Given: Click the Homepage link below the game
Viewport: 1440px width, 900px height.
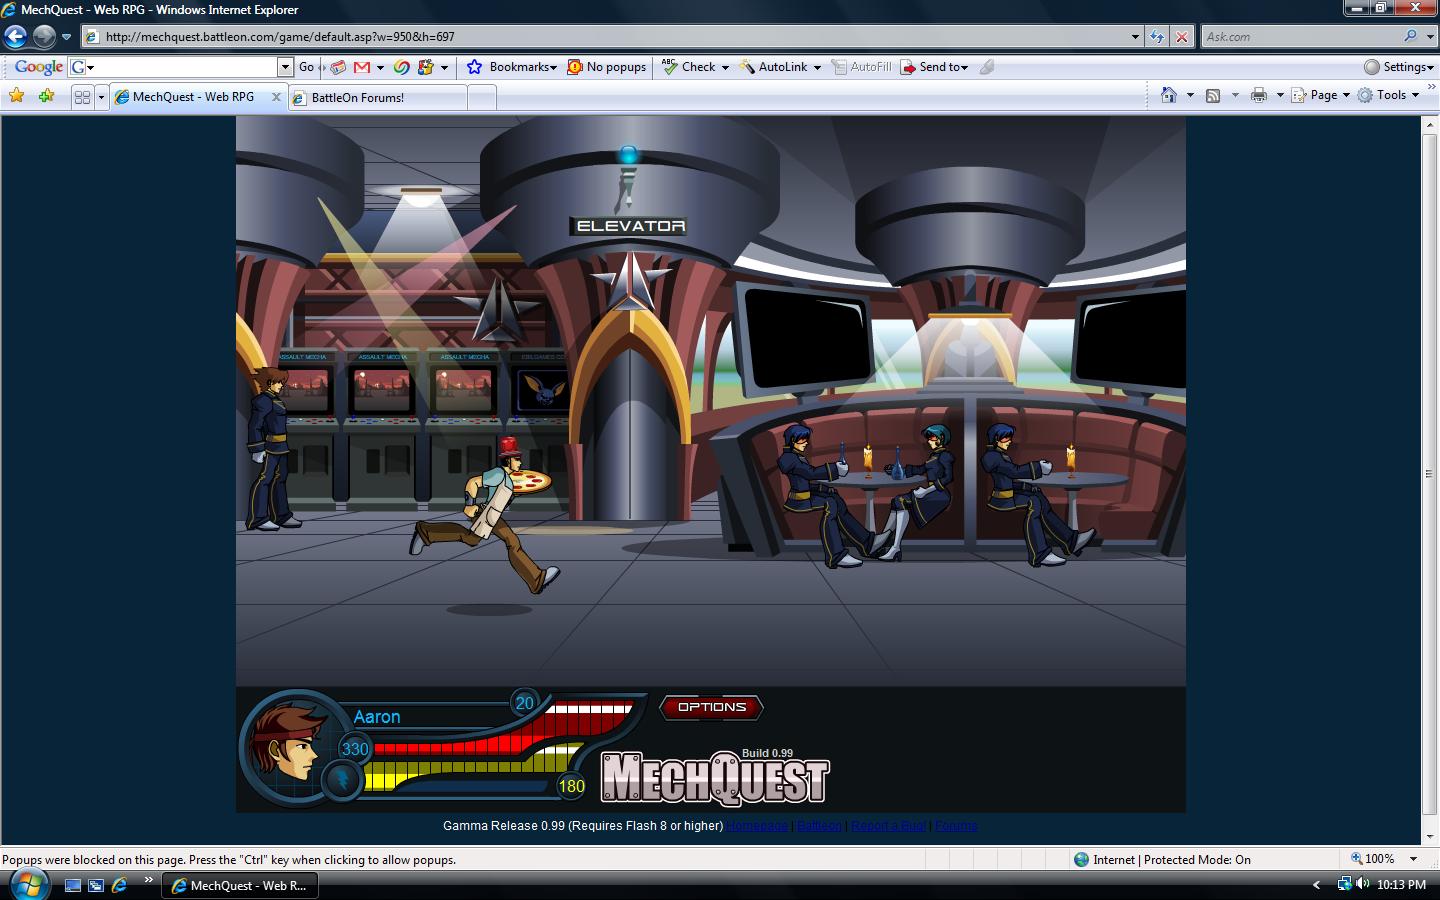Looking at the screenshot, I should (x=757, y=826).
